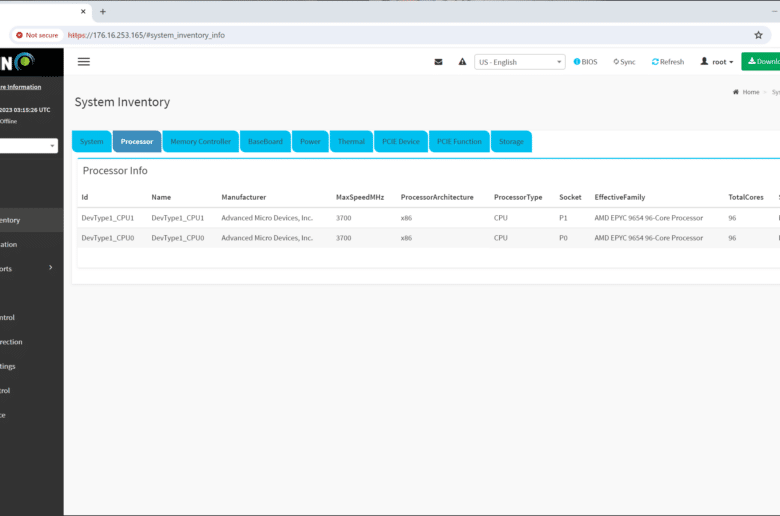Click the ProcessorArchitecture column header
The height and width of the screenshot is (516, 780).
tap(437, 197)
